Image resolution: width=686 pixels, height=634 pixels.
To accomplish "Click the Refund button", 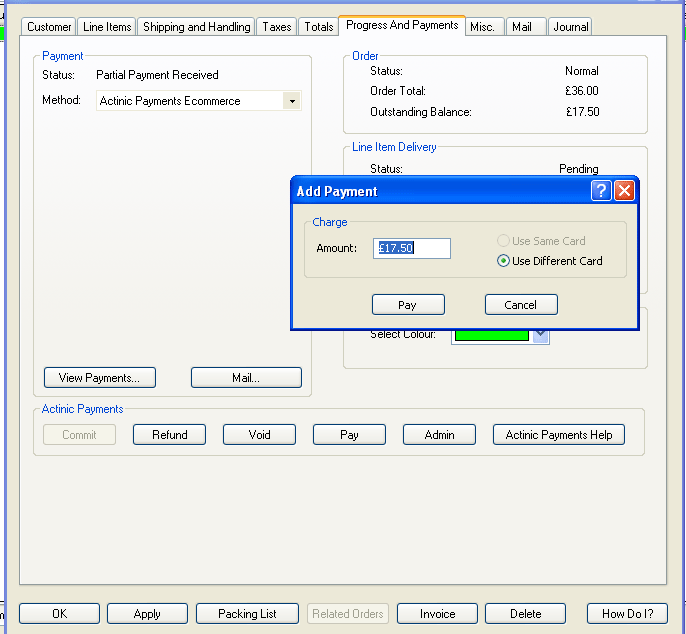I will pos(169,434).
